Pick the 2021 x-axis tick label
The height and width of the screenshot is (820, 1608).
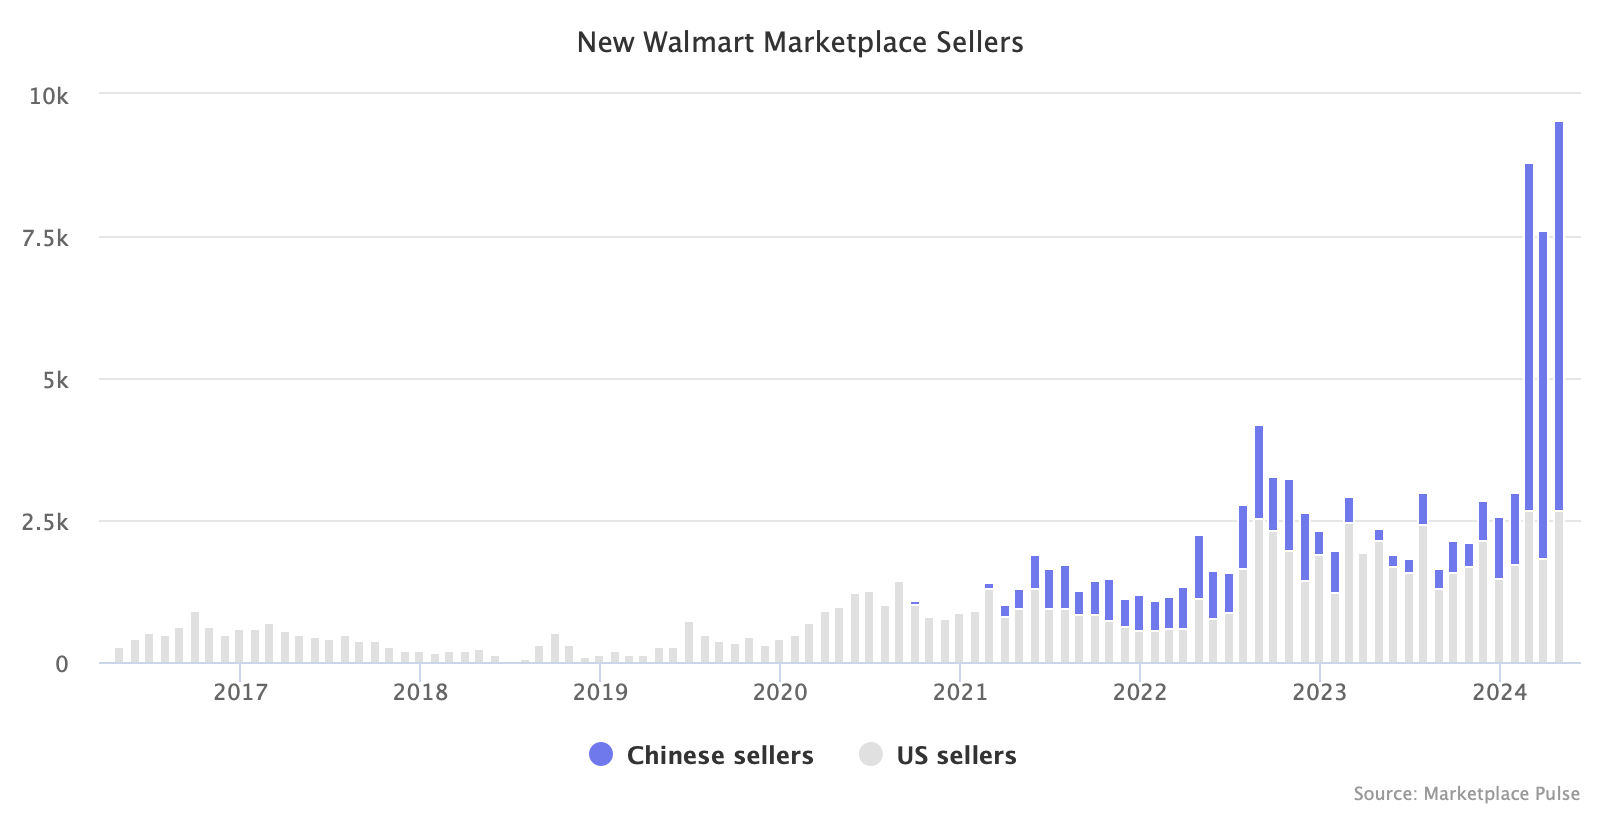tap(960, 692)
